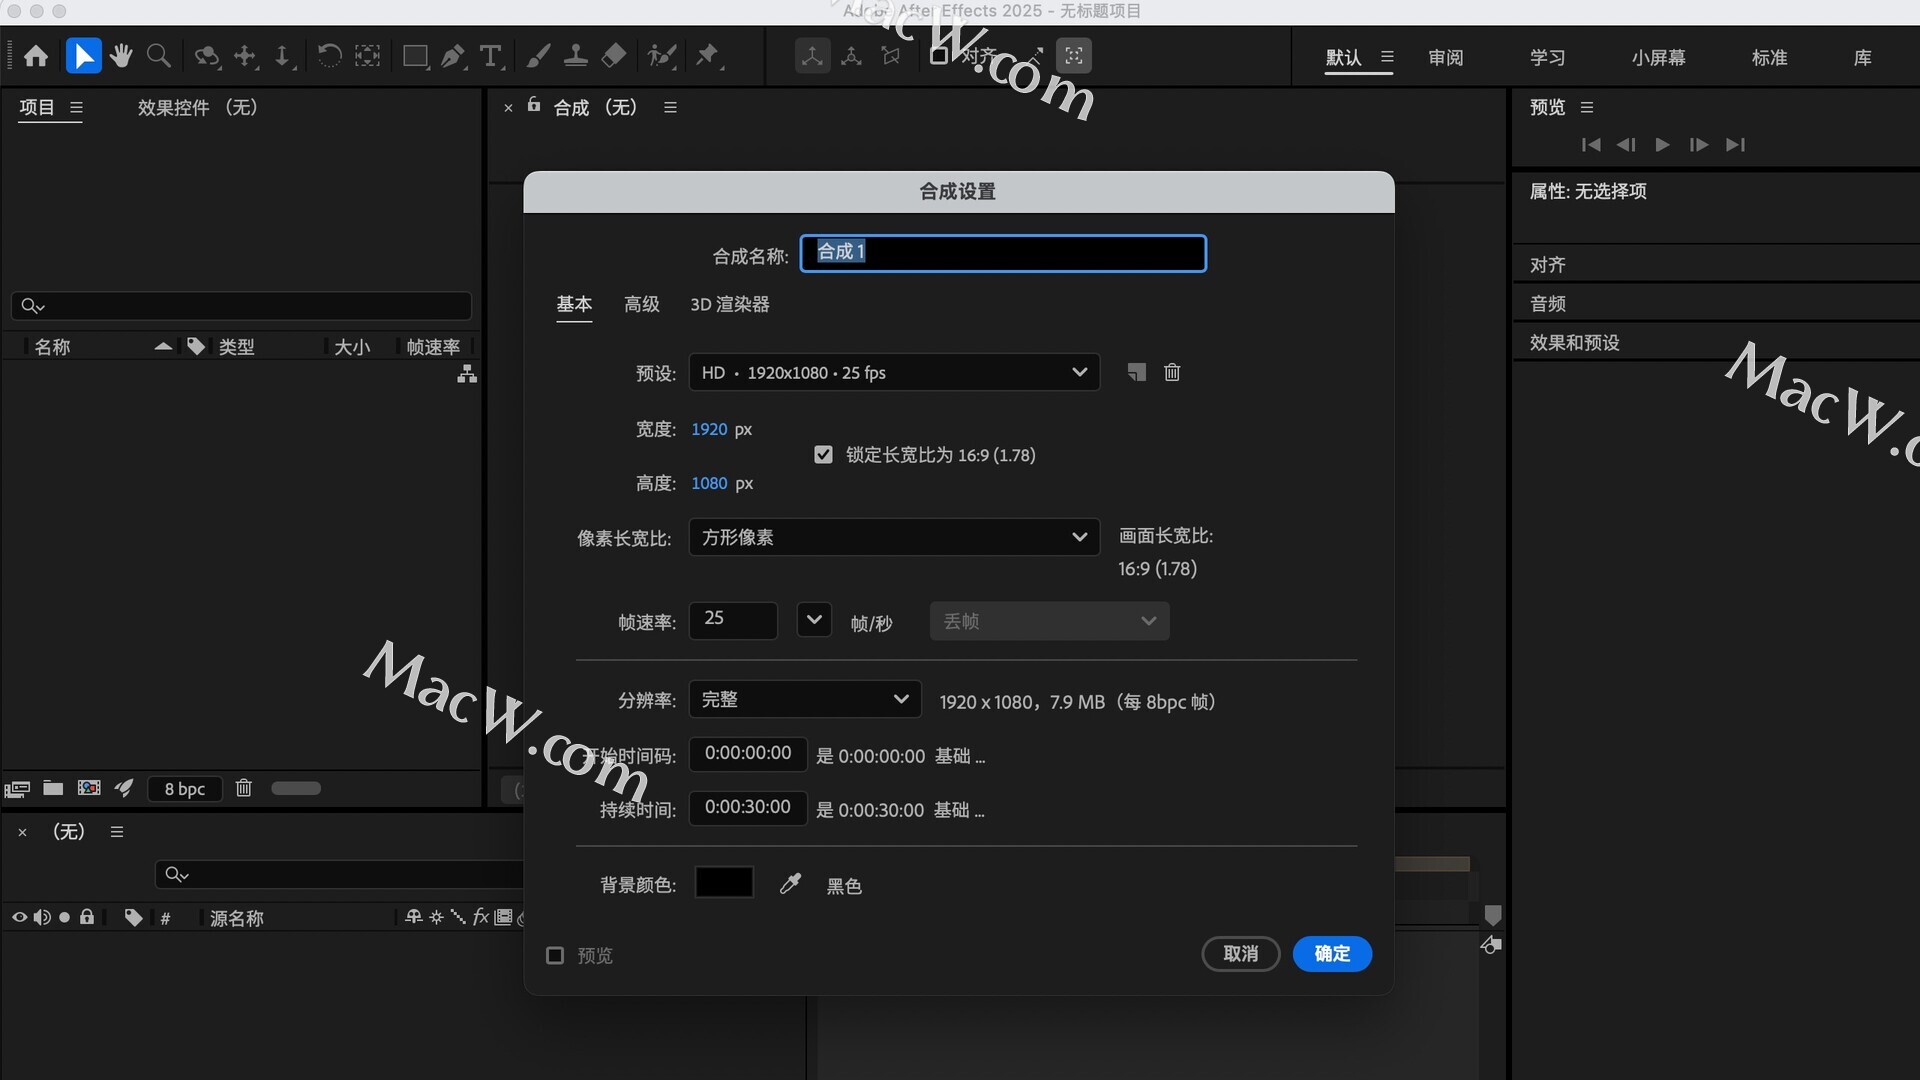The image size is (1920, 1080).
Task: Click the lock column header in timeline
Action: coord(87,917)
